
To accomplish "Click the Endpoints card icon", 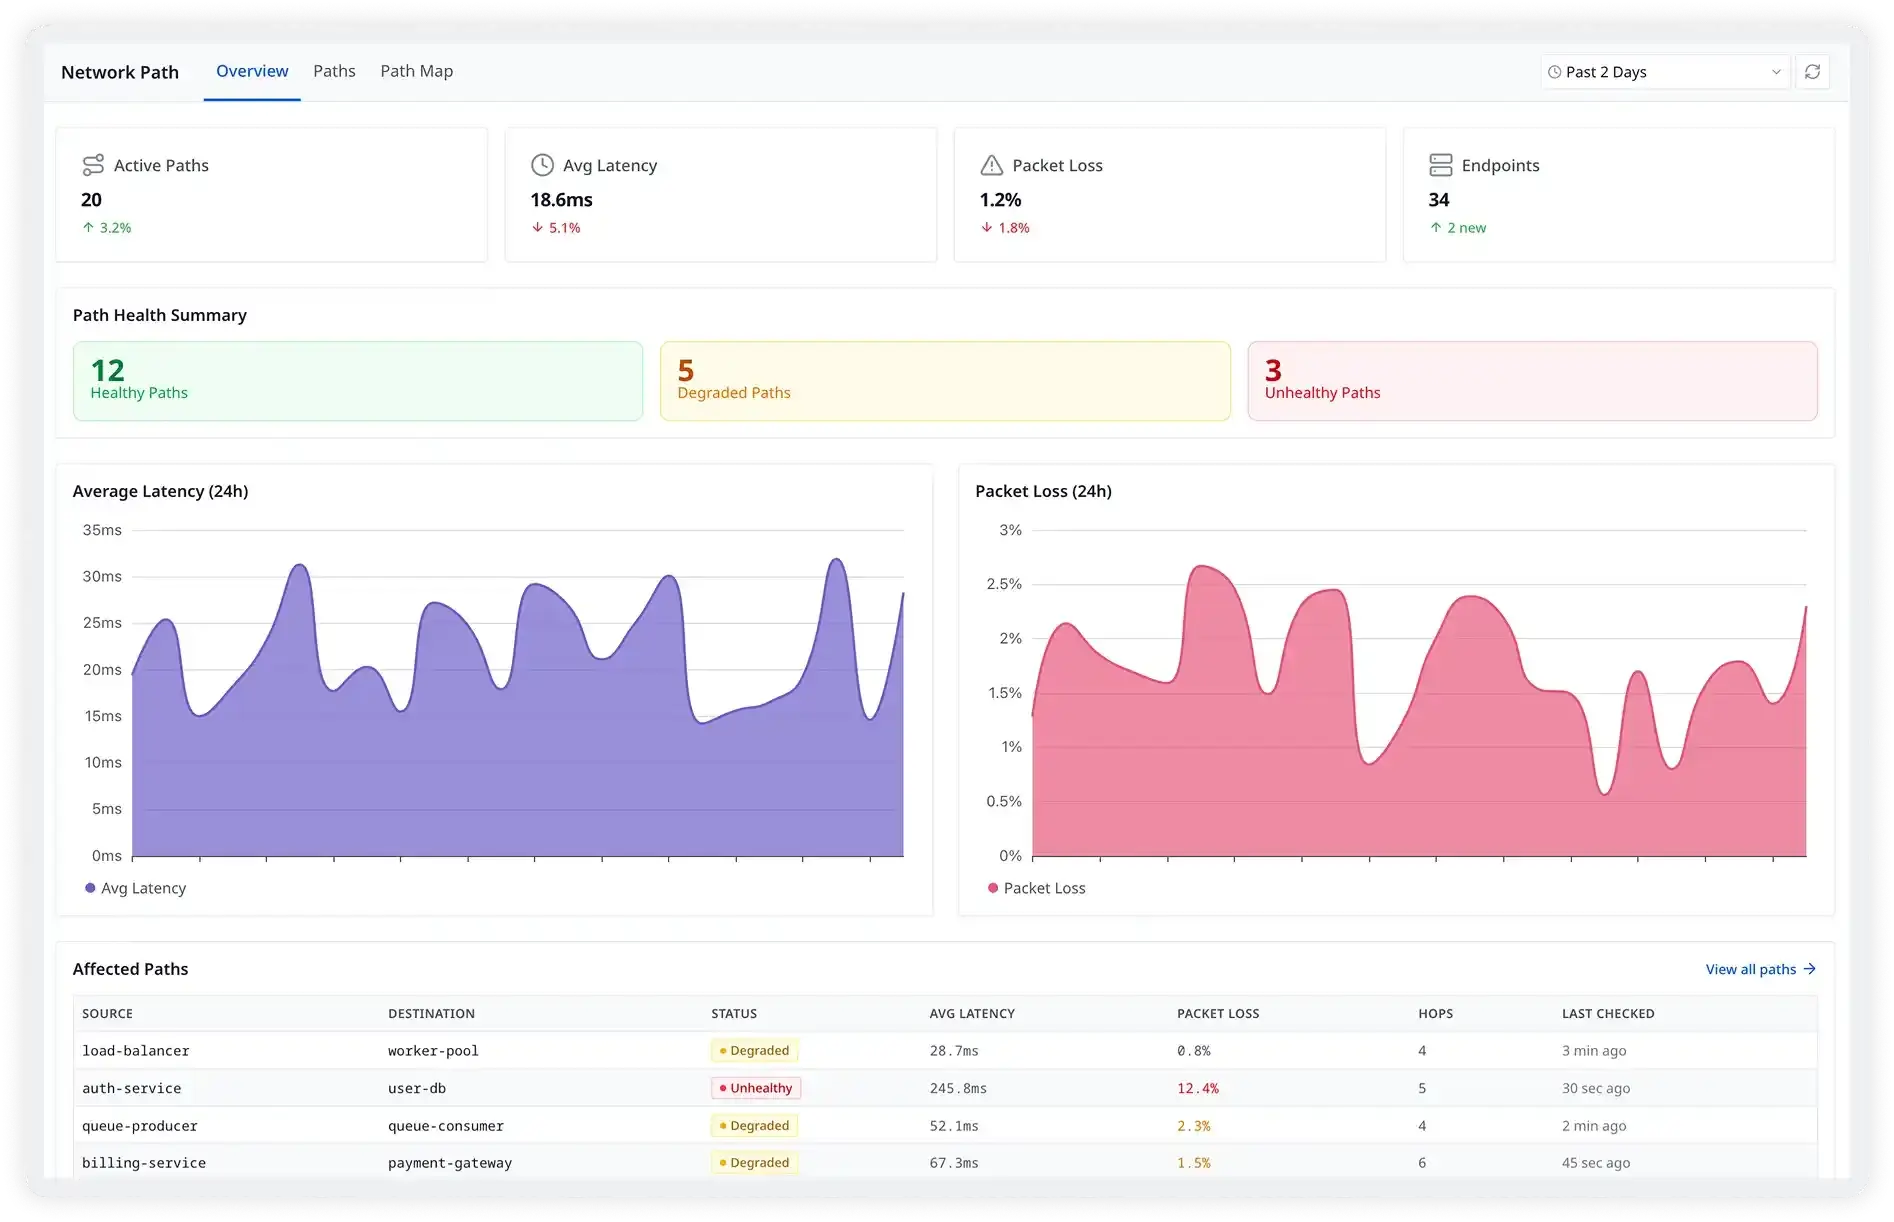I will coord(1441,165).
